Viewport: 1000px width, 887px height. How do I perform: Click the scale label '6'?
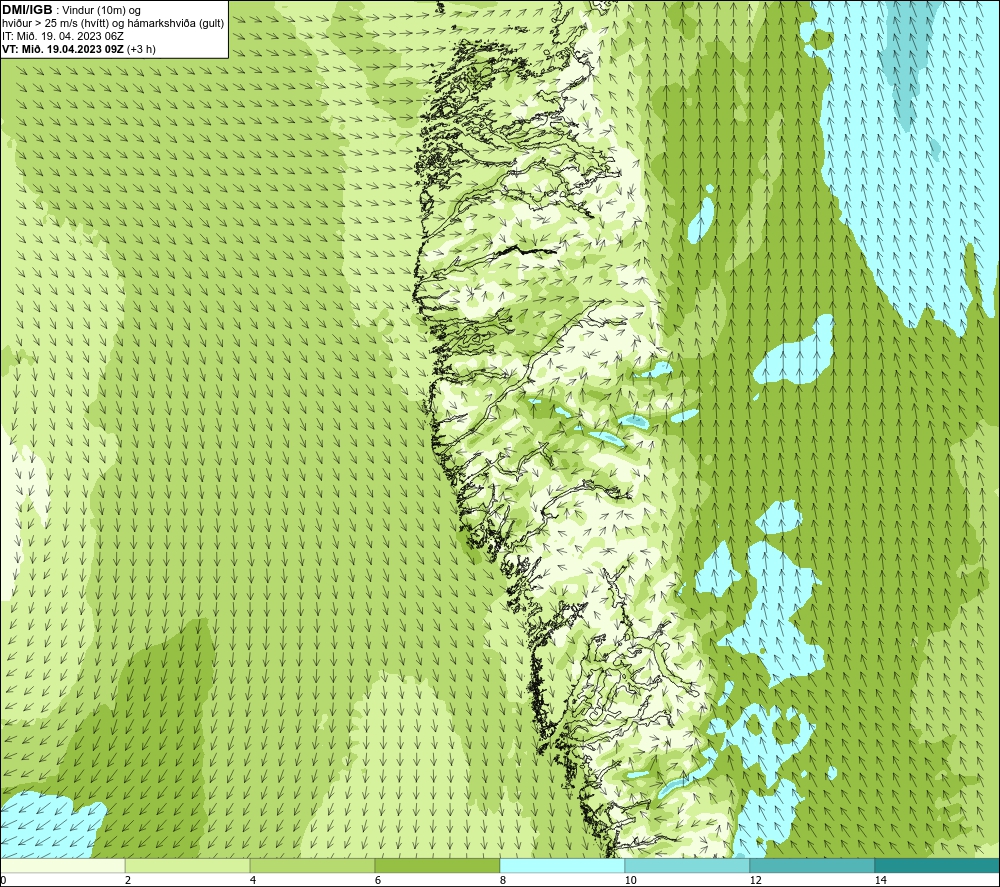click(378, 880)
